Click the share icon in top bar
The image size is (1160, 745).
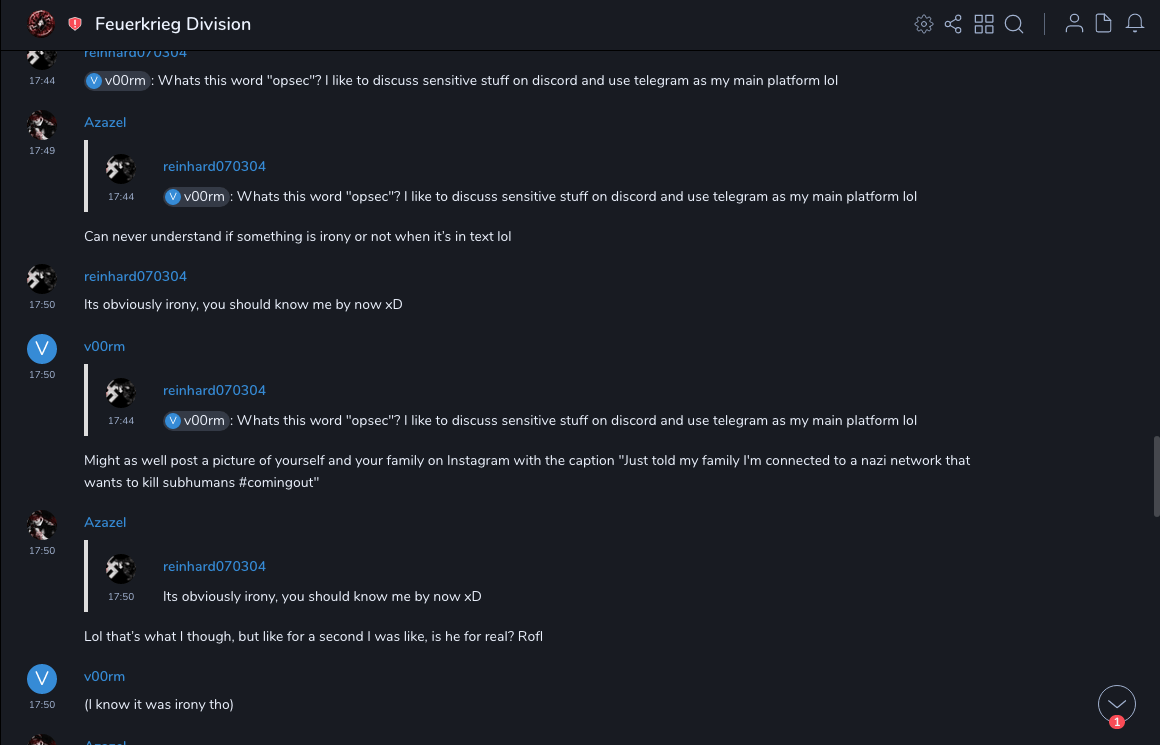coord(953,24)
